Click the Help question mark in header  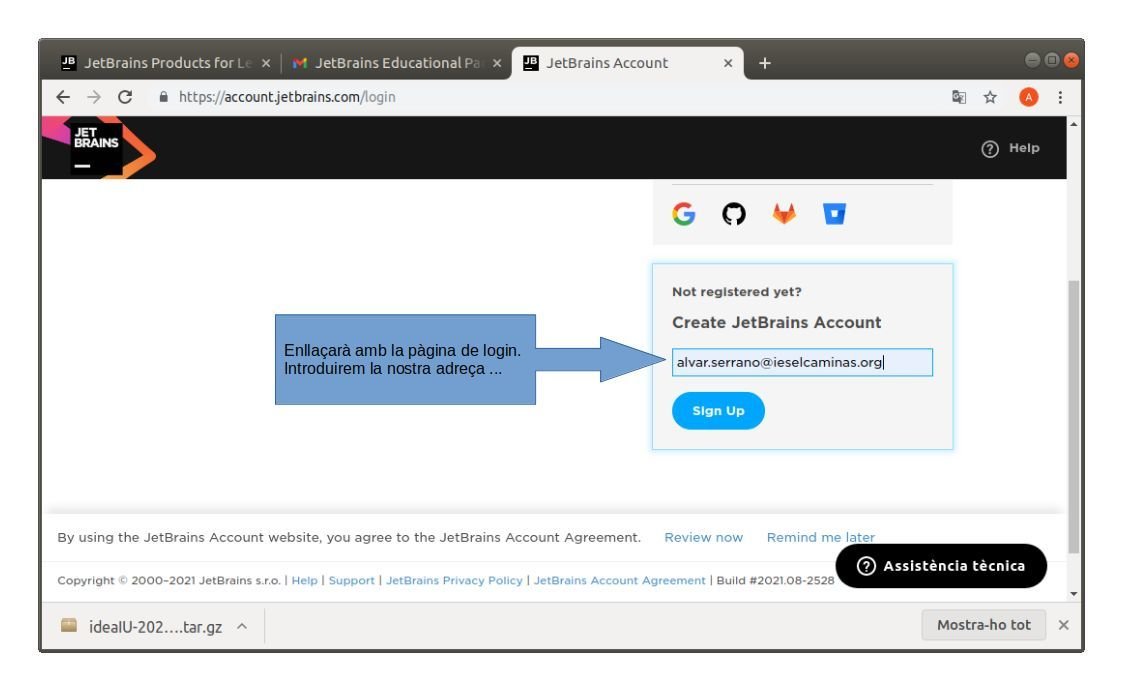[x=990, y=149]
